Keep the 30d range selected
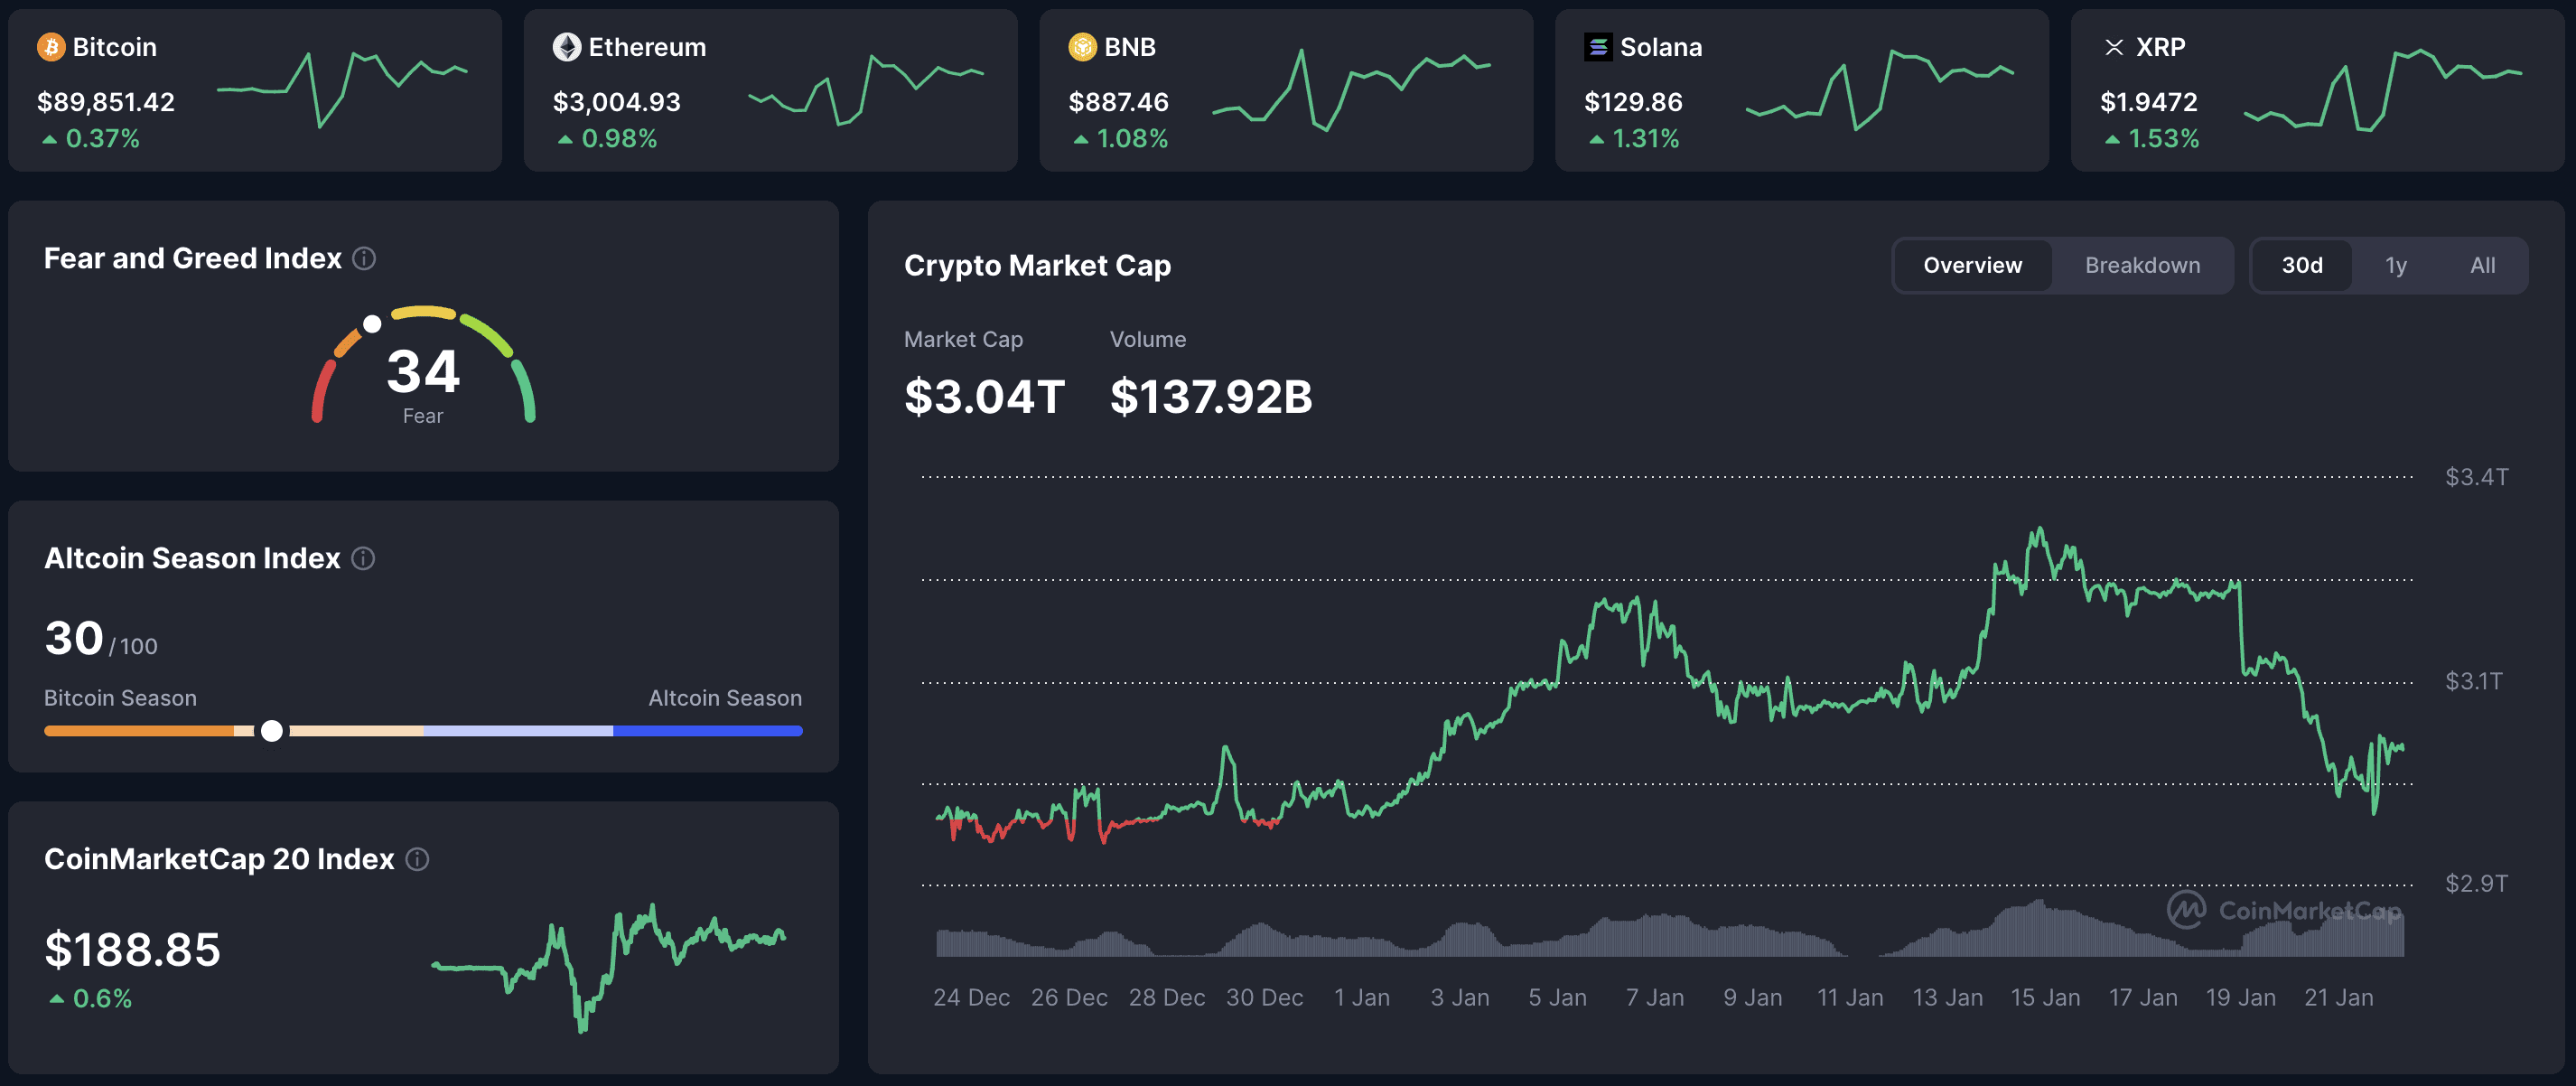 [2303, 265]
